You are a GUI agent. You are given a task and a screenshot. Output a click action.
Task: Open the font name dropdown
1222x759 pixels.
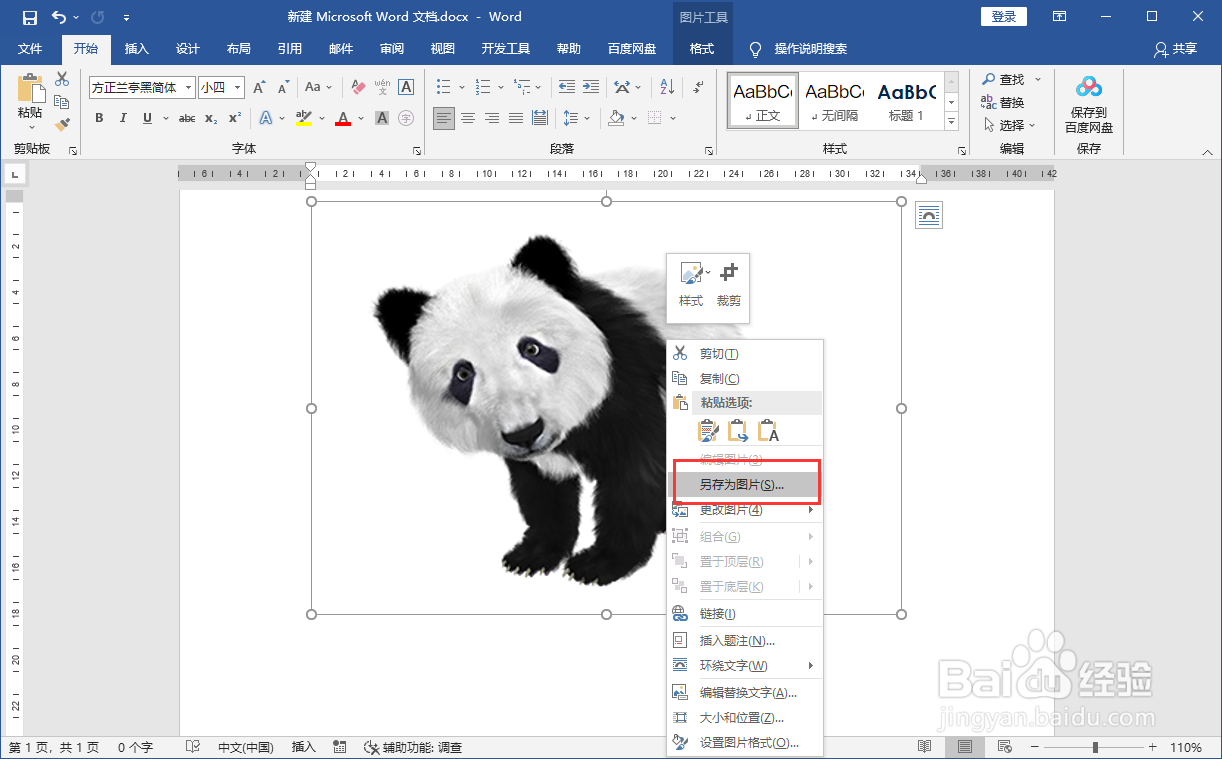pos(189,88)
